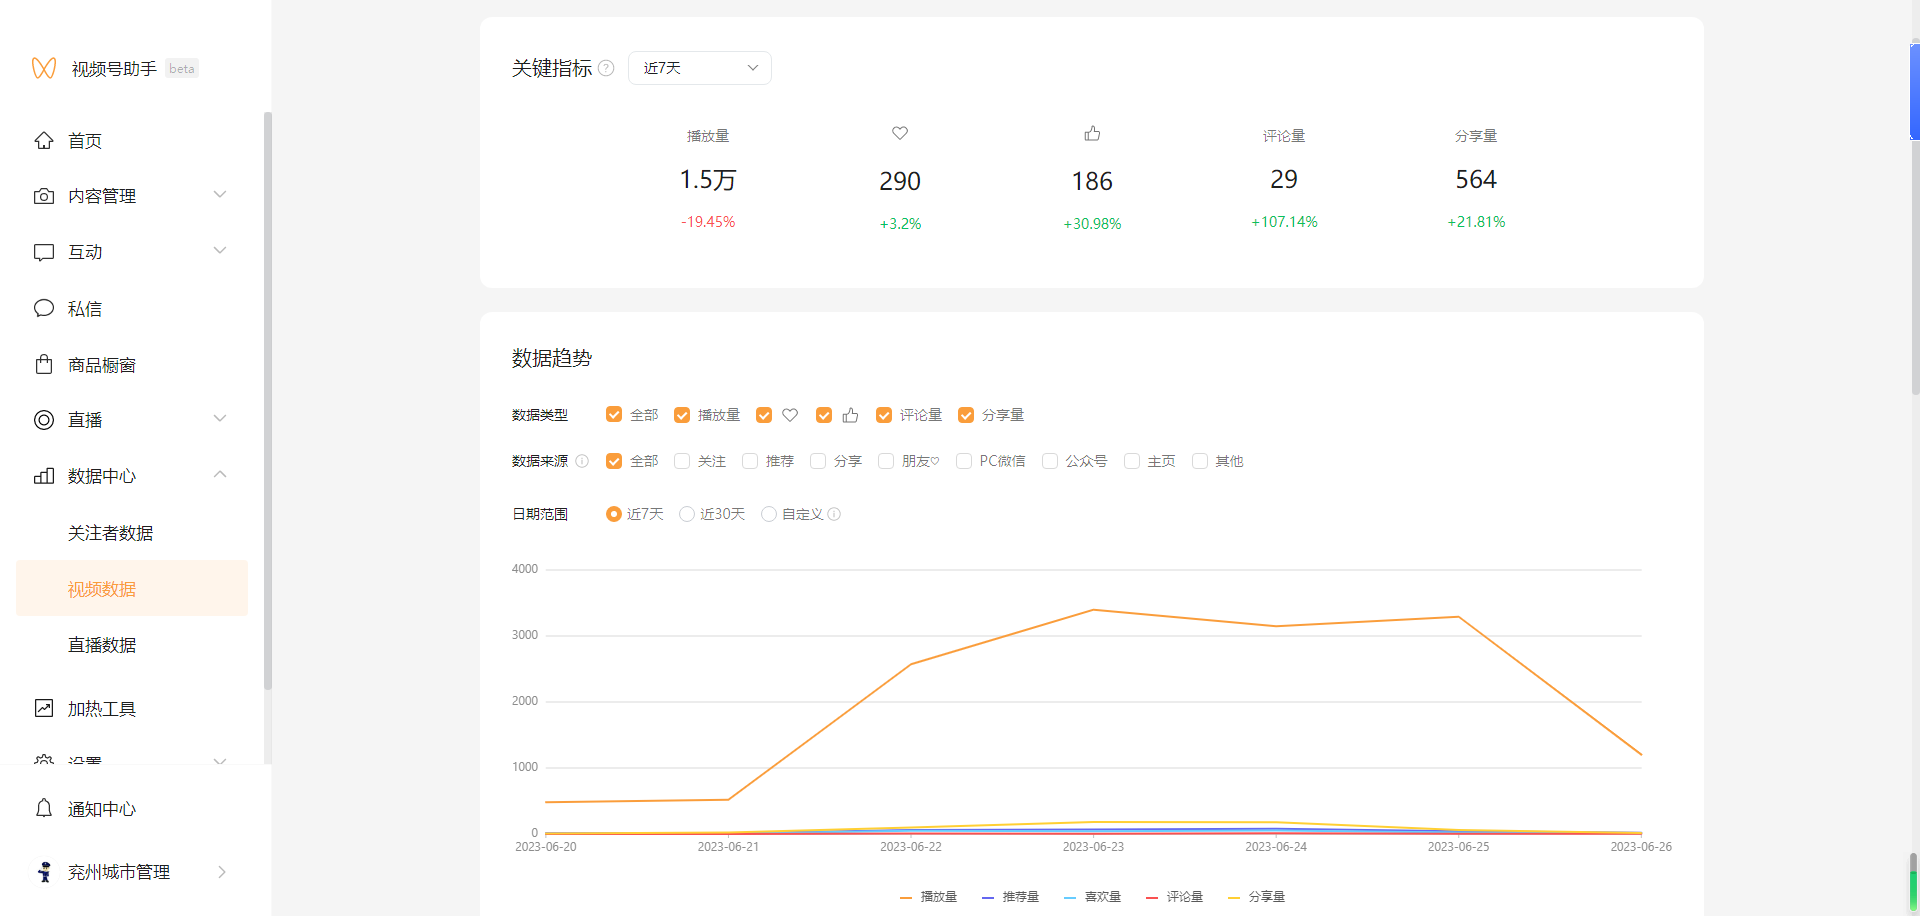Click help icon beside 关键指标
This screenshot has height=916, width=1920.
[x=606, y=68]
